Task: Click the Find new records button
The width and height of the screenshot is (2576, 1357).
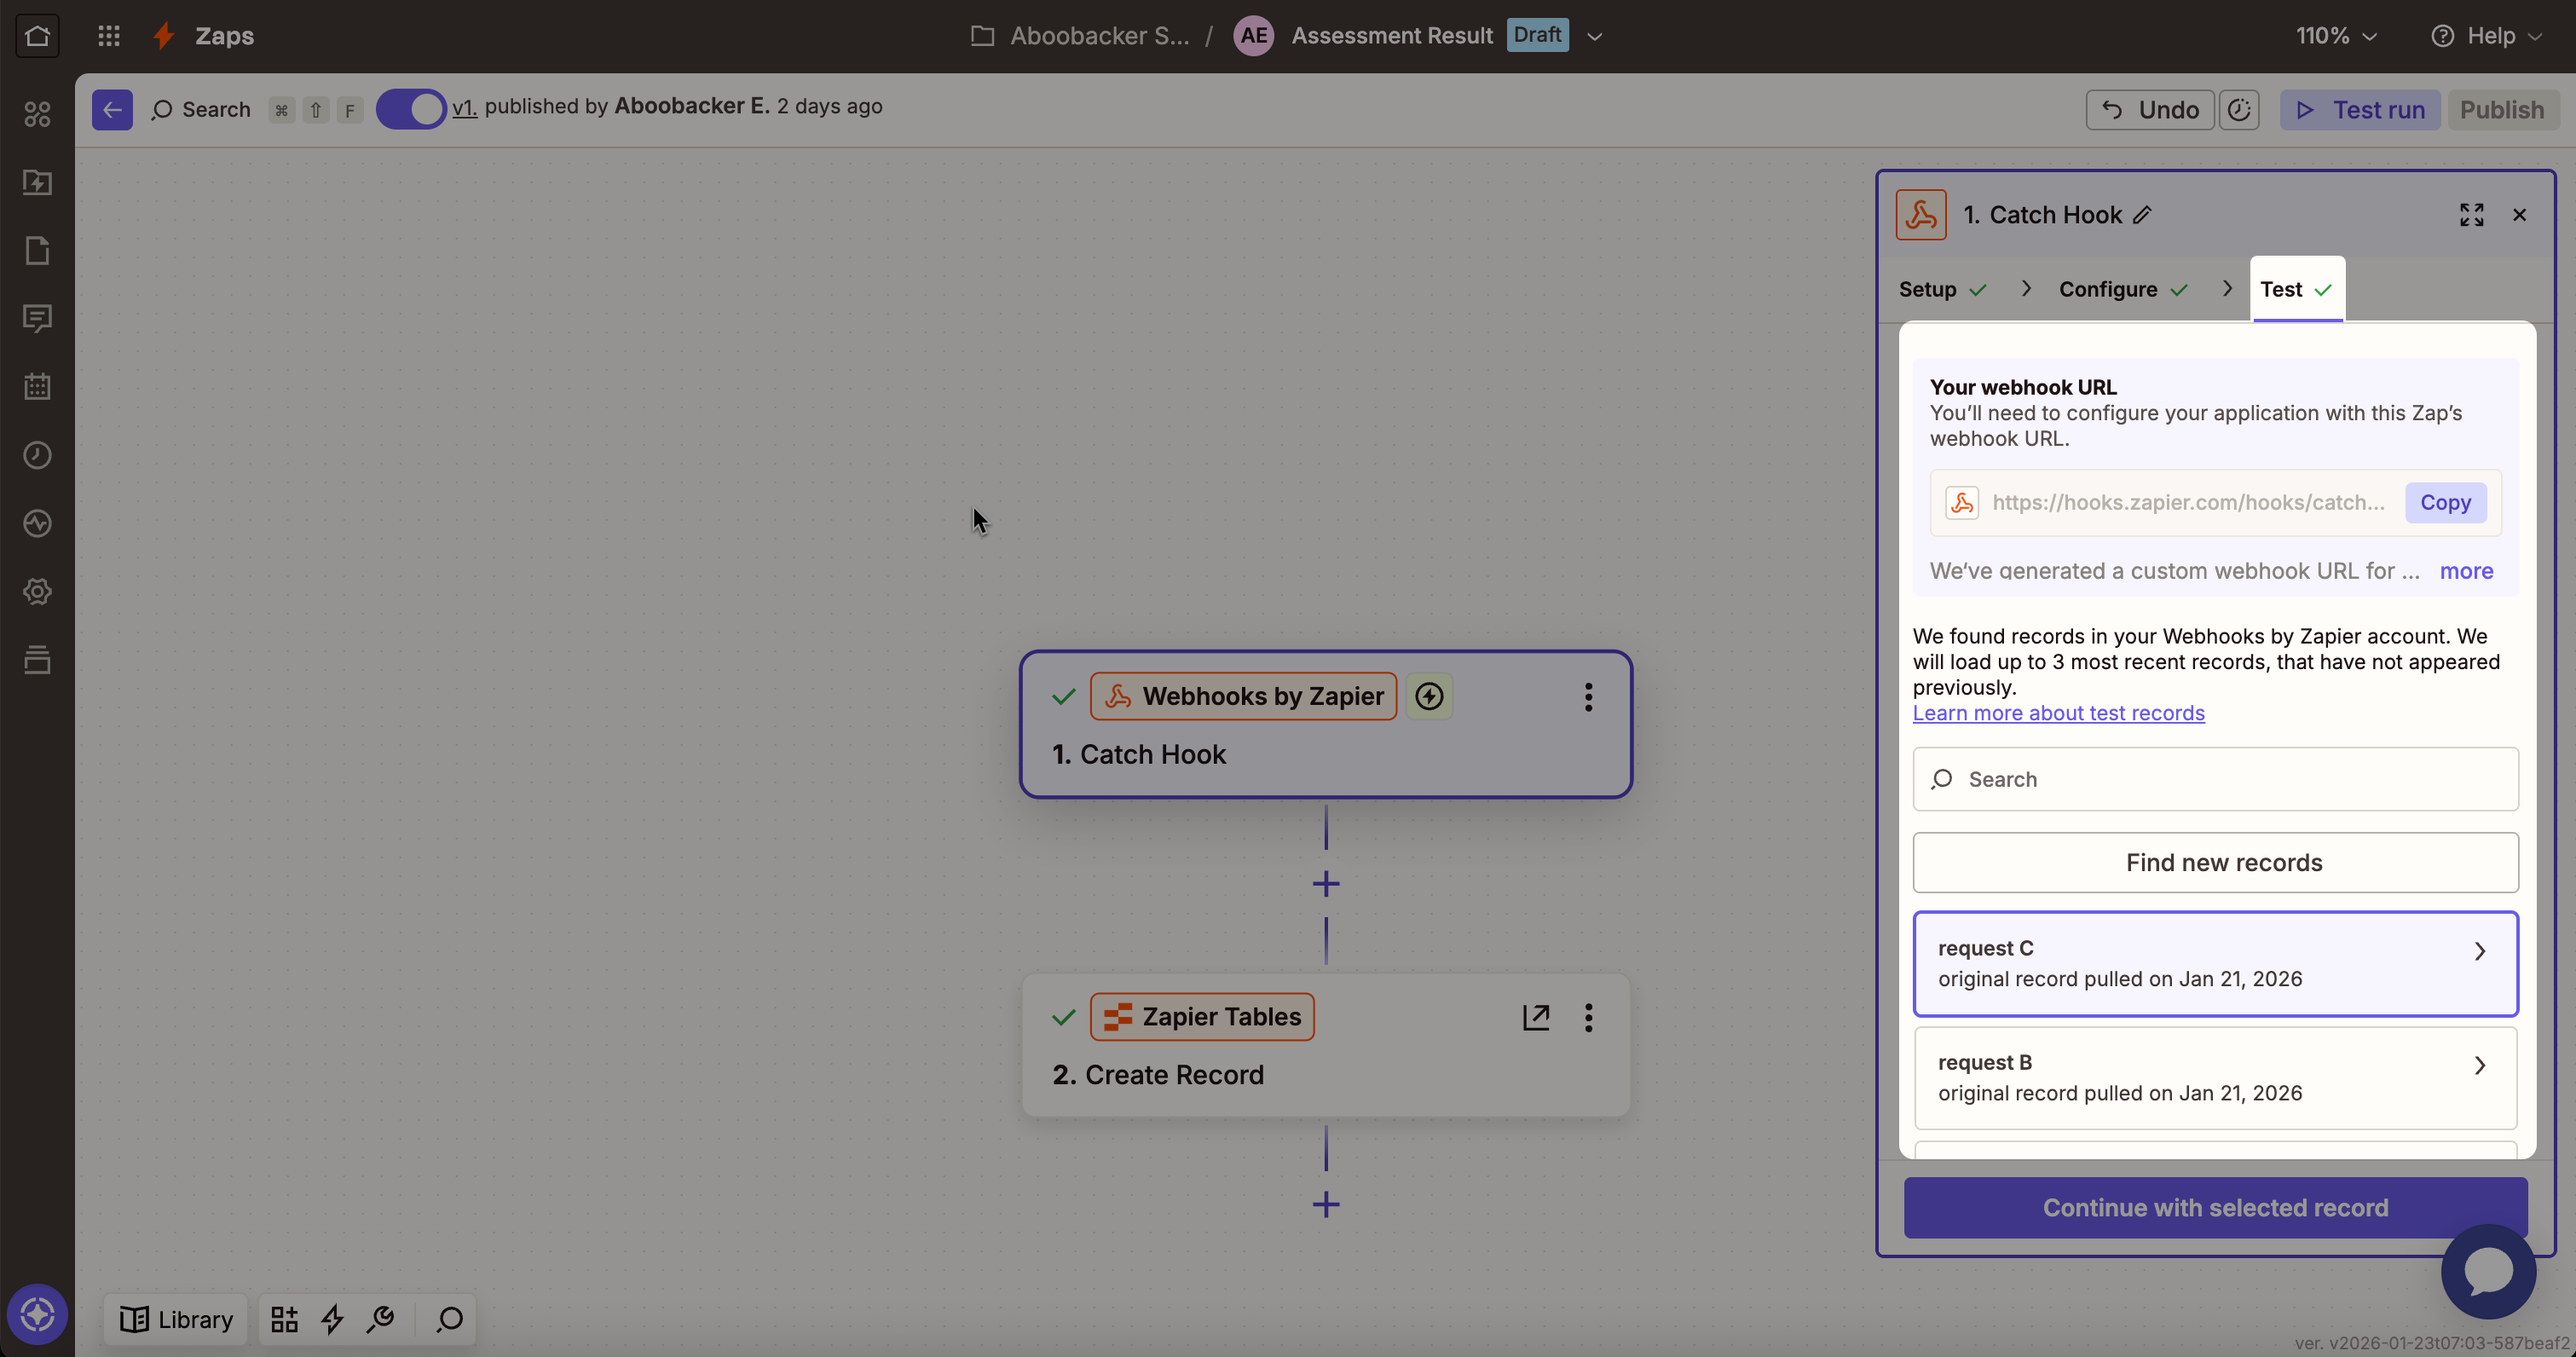Action: click(2215, 862)
